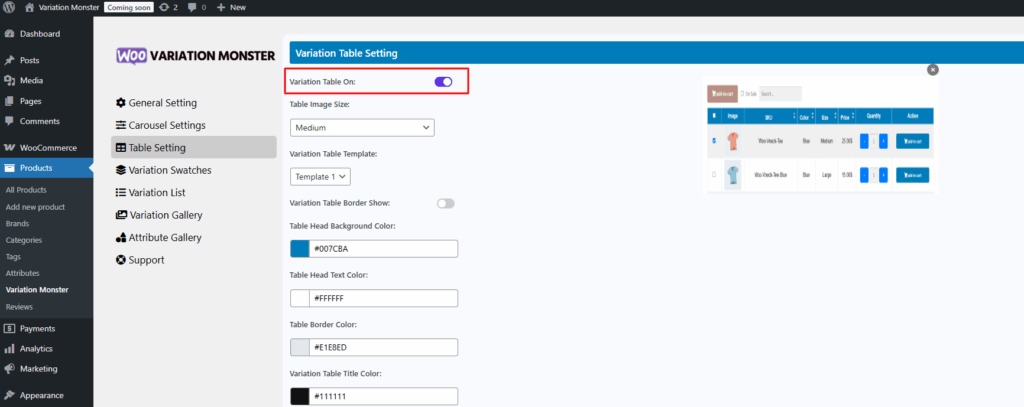This screenshot has height=407, width=1024.
Task: Click the #E1E8ED hex input field
Action: click(x=383, y=347)
